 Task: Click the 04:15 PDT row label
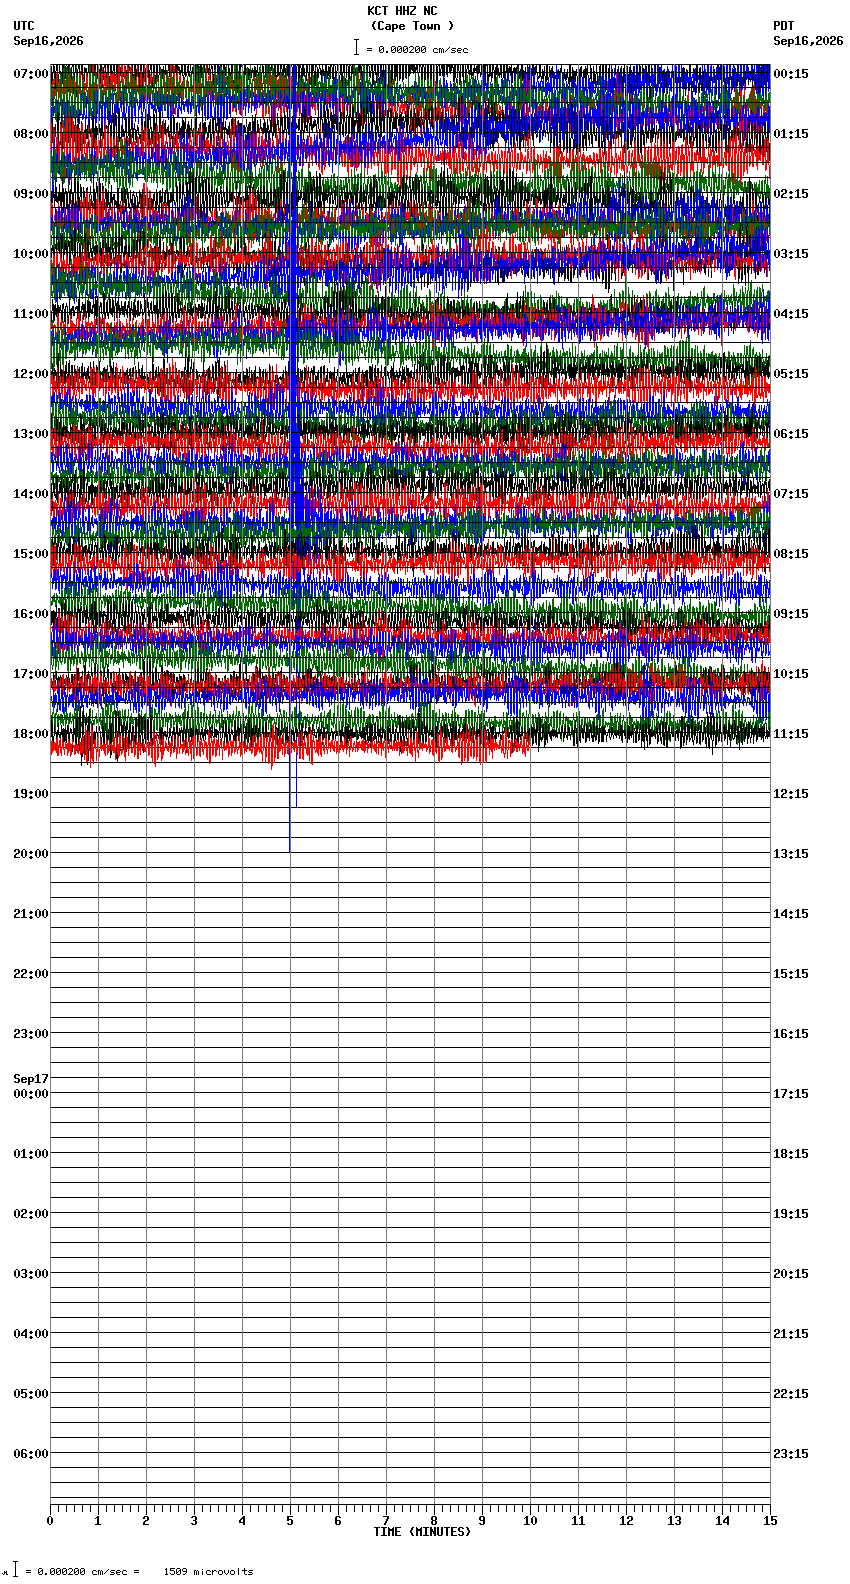click(791, 314)
